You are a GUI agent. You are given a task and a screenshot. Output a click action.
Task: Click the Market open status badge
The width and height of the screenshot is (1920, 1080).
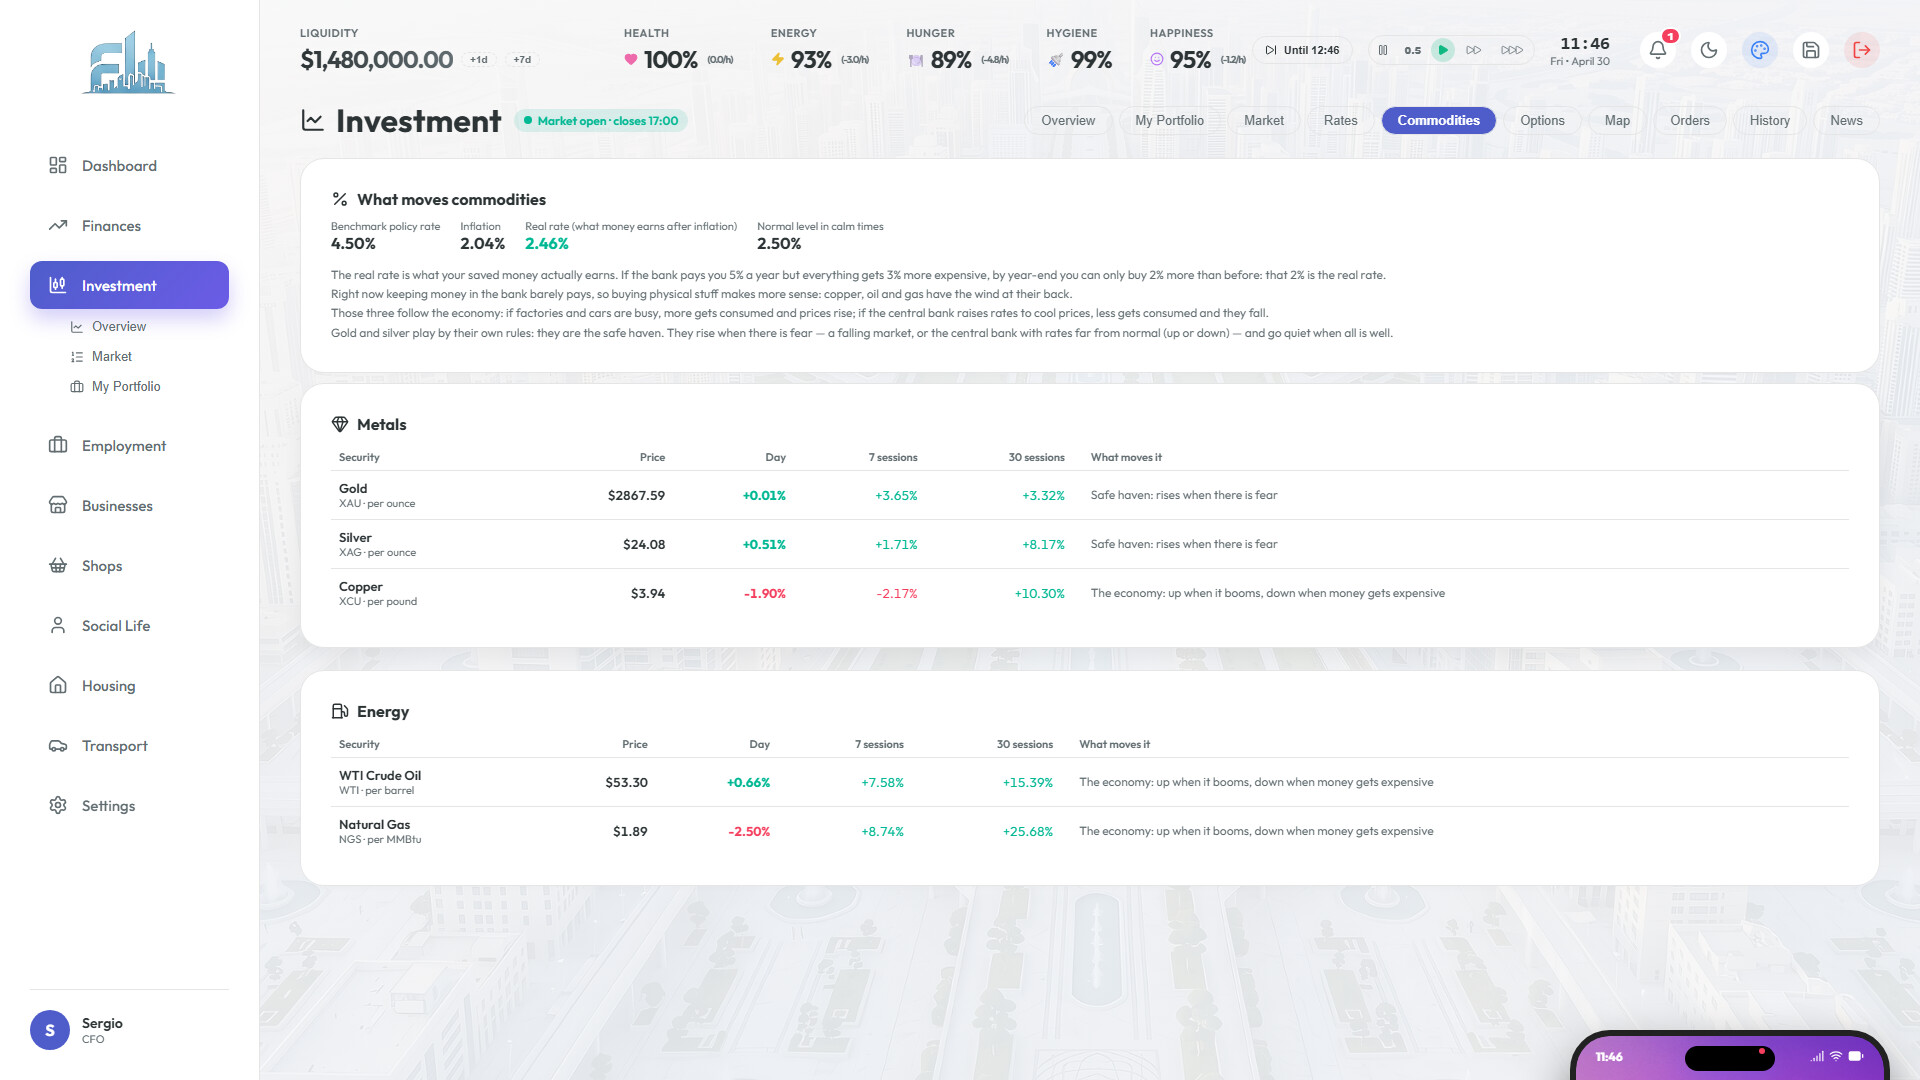(600, 121)
